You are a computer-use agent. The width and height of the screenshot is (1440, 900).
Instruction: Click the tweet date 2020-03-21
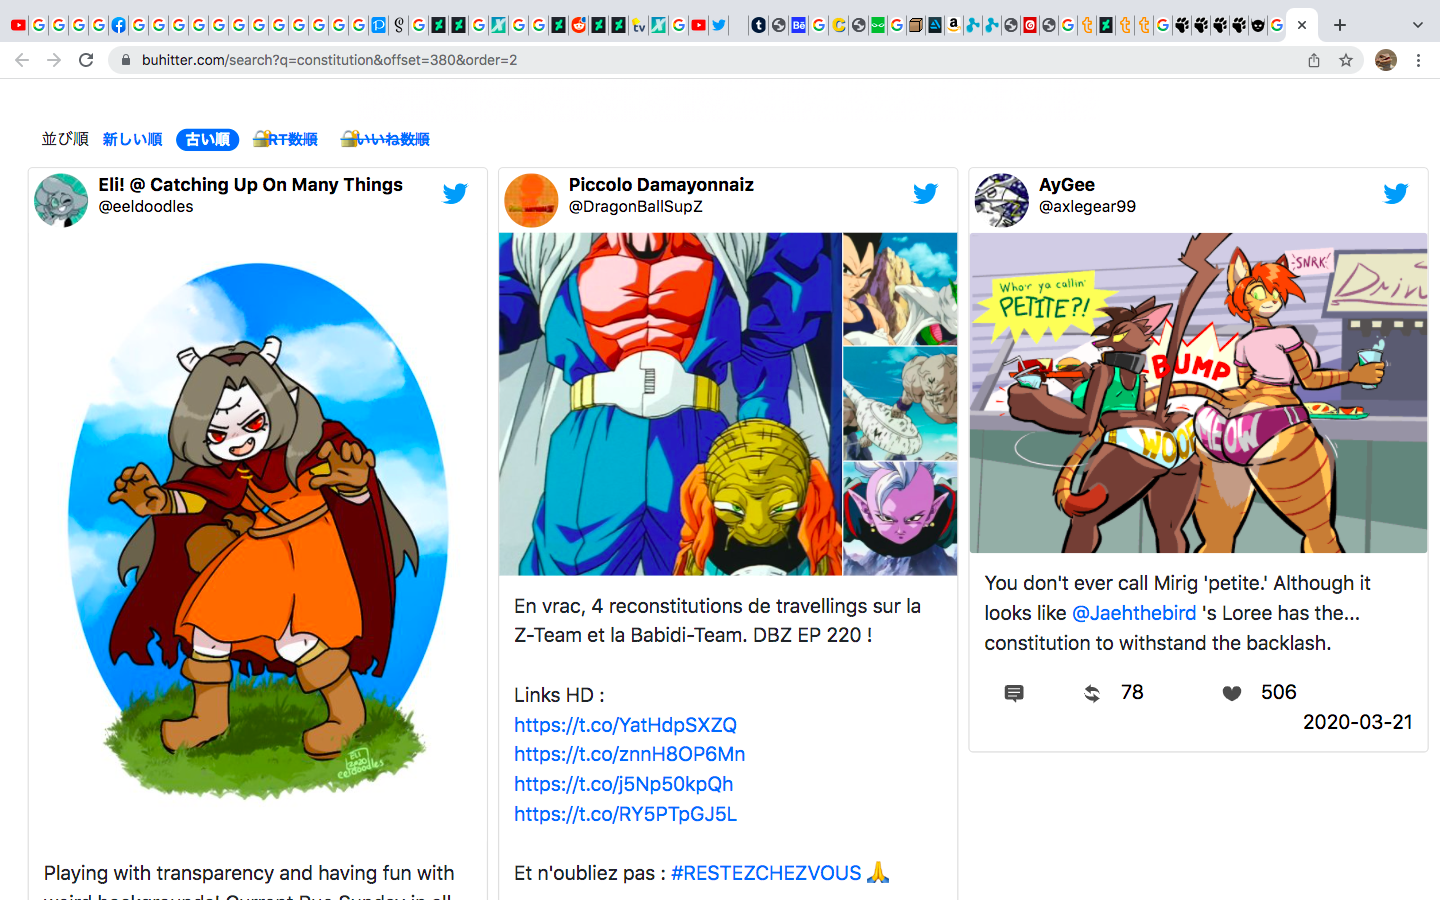coord(1357,722)
